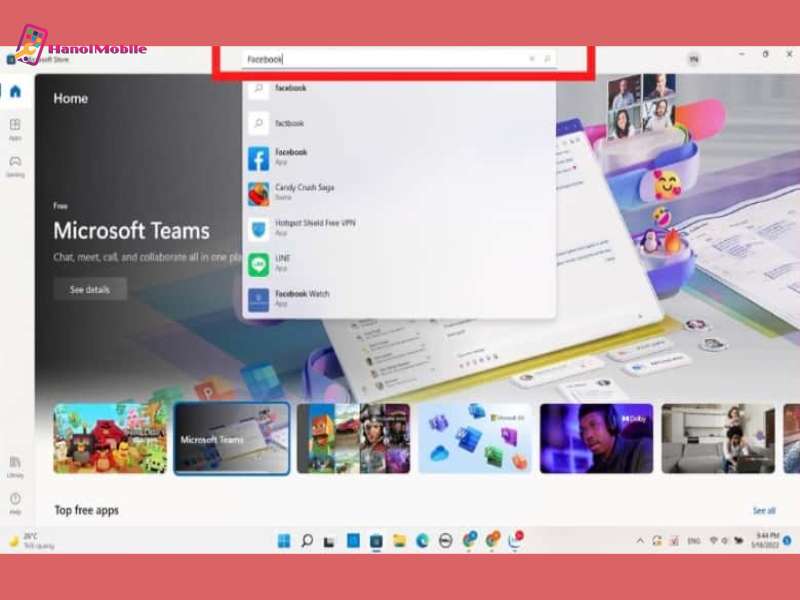Open Dell app on taskbar
The height and width of the screenshot is (600, 800).
(x=445, y=541)
